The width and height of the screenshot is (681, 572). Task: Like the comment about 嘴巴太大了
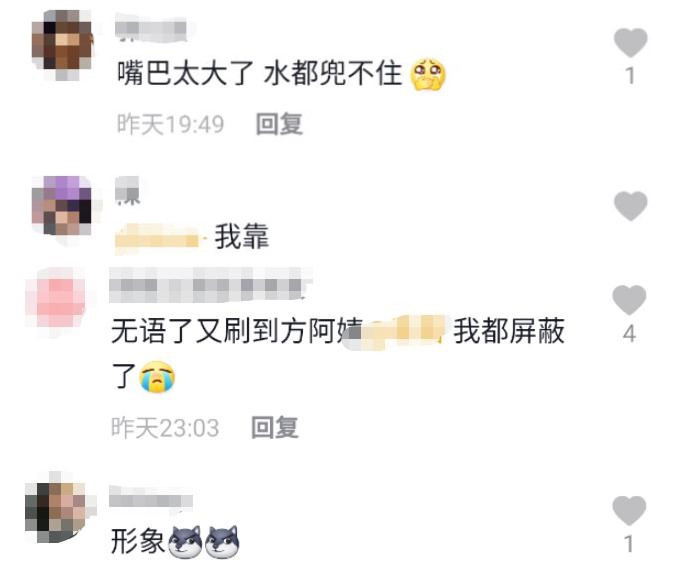pos(630,43)
